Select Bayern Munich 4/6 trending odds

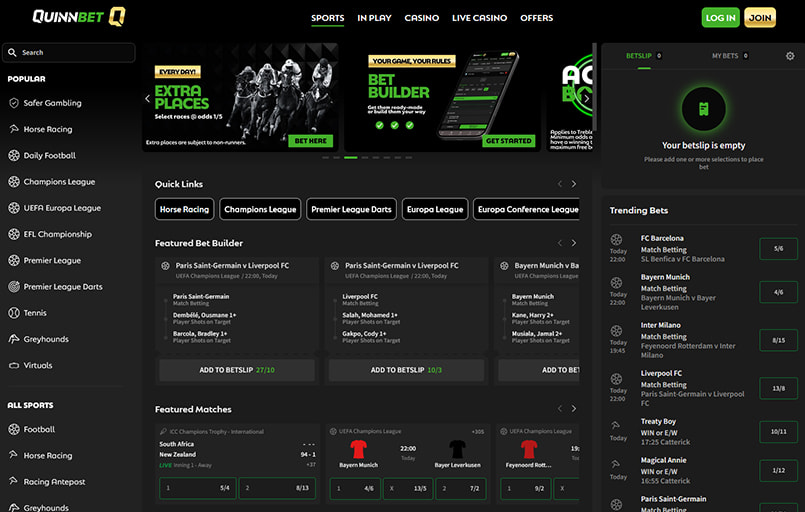point(778,292)
